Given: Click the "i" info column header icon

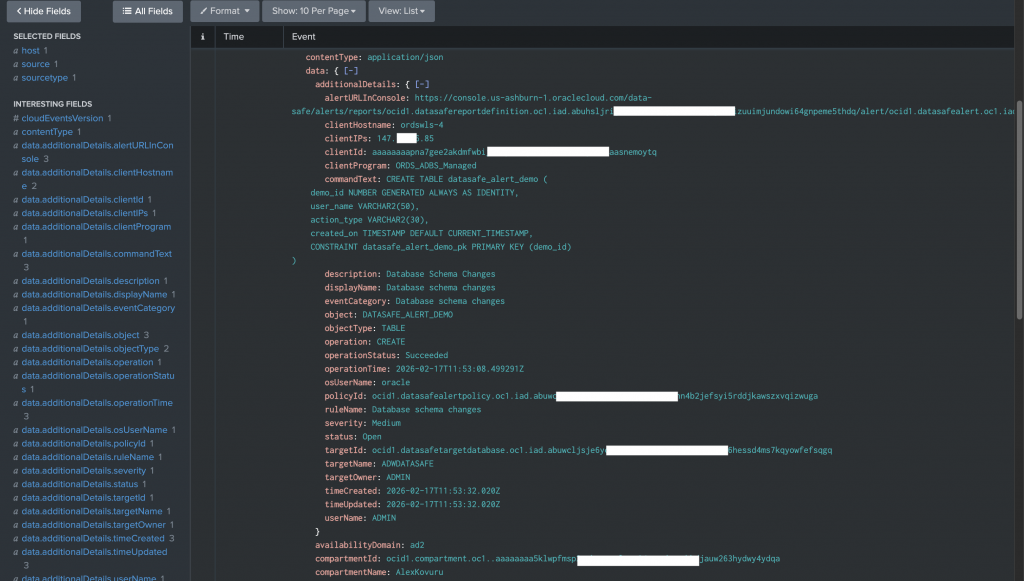Looking at the screenshot, I should coord(202,36).
